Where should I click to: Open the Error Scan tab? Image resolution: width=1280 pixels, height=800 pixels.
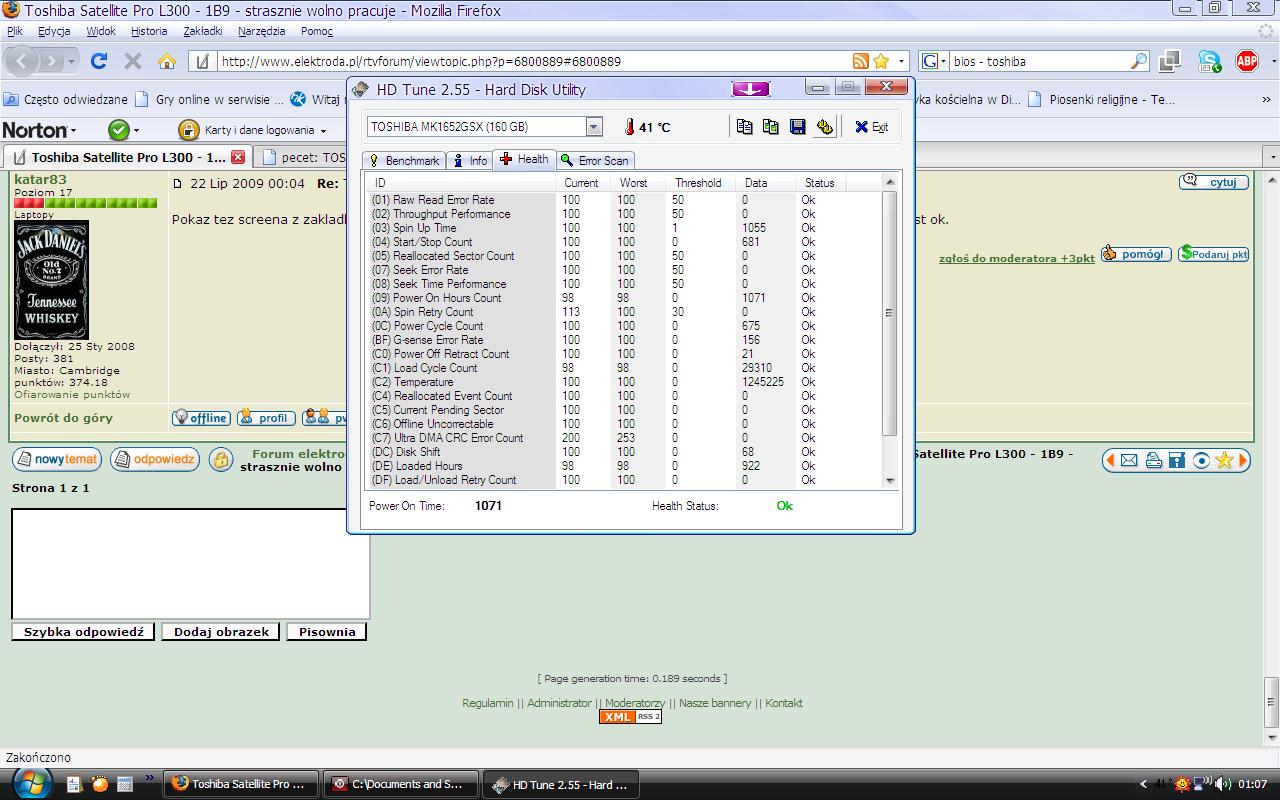pyautogui.click(x=595, y=160)
